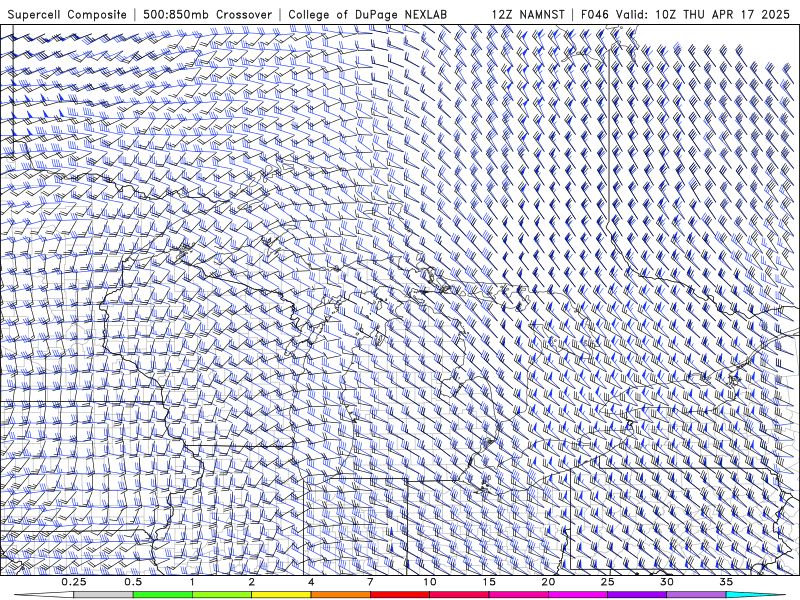Click the cyan arrow end of color bar
The image size is (800, 600).
point(756,595)
